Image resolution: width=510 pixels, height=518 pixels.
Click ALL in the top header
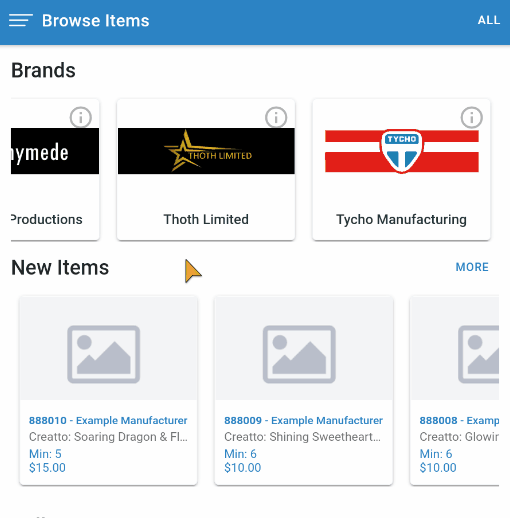click(489, 20)
